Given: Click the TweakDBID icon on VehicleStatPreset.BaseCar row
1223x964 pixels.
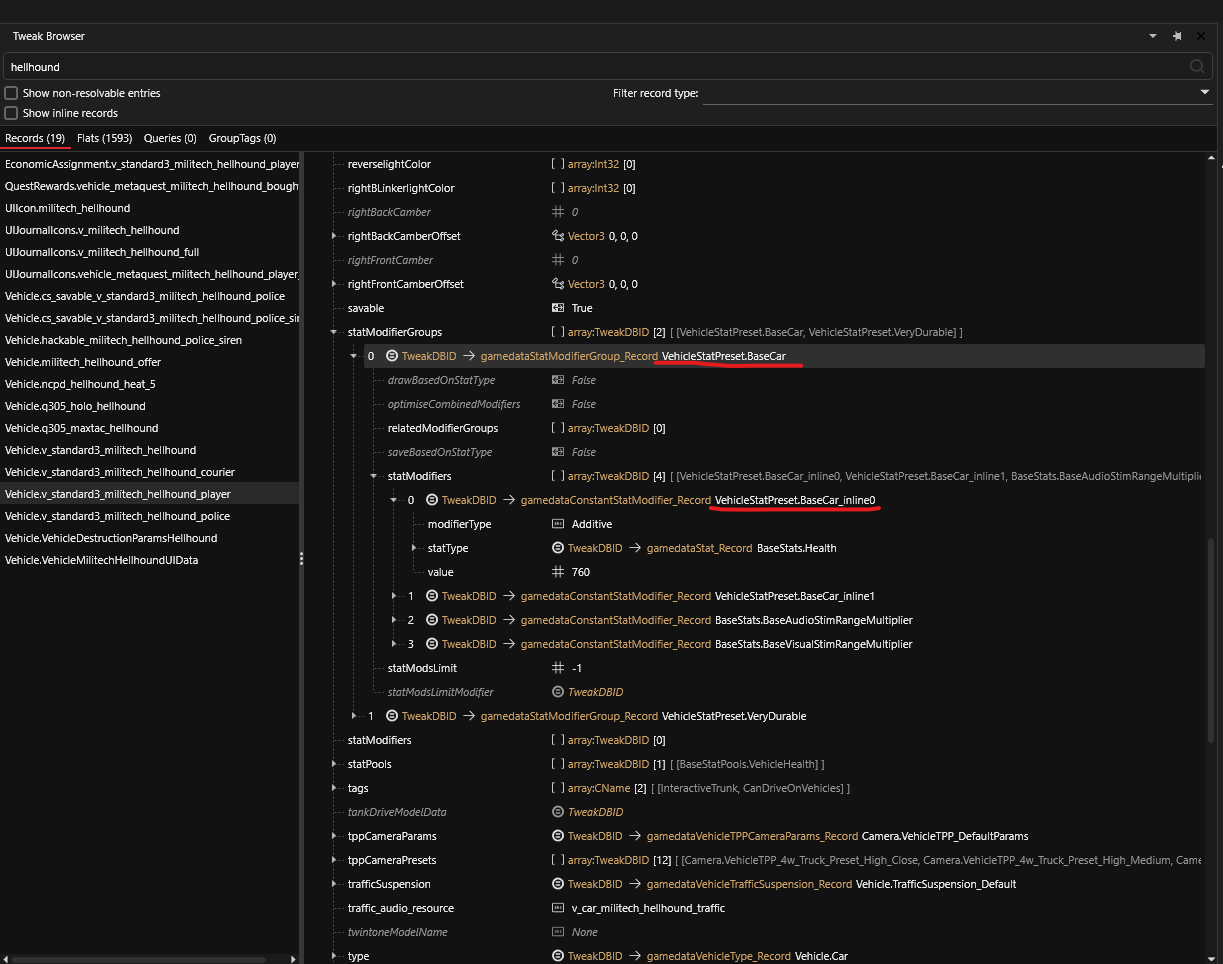Looking at the screenshot, I should click(392, 356).
